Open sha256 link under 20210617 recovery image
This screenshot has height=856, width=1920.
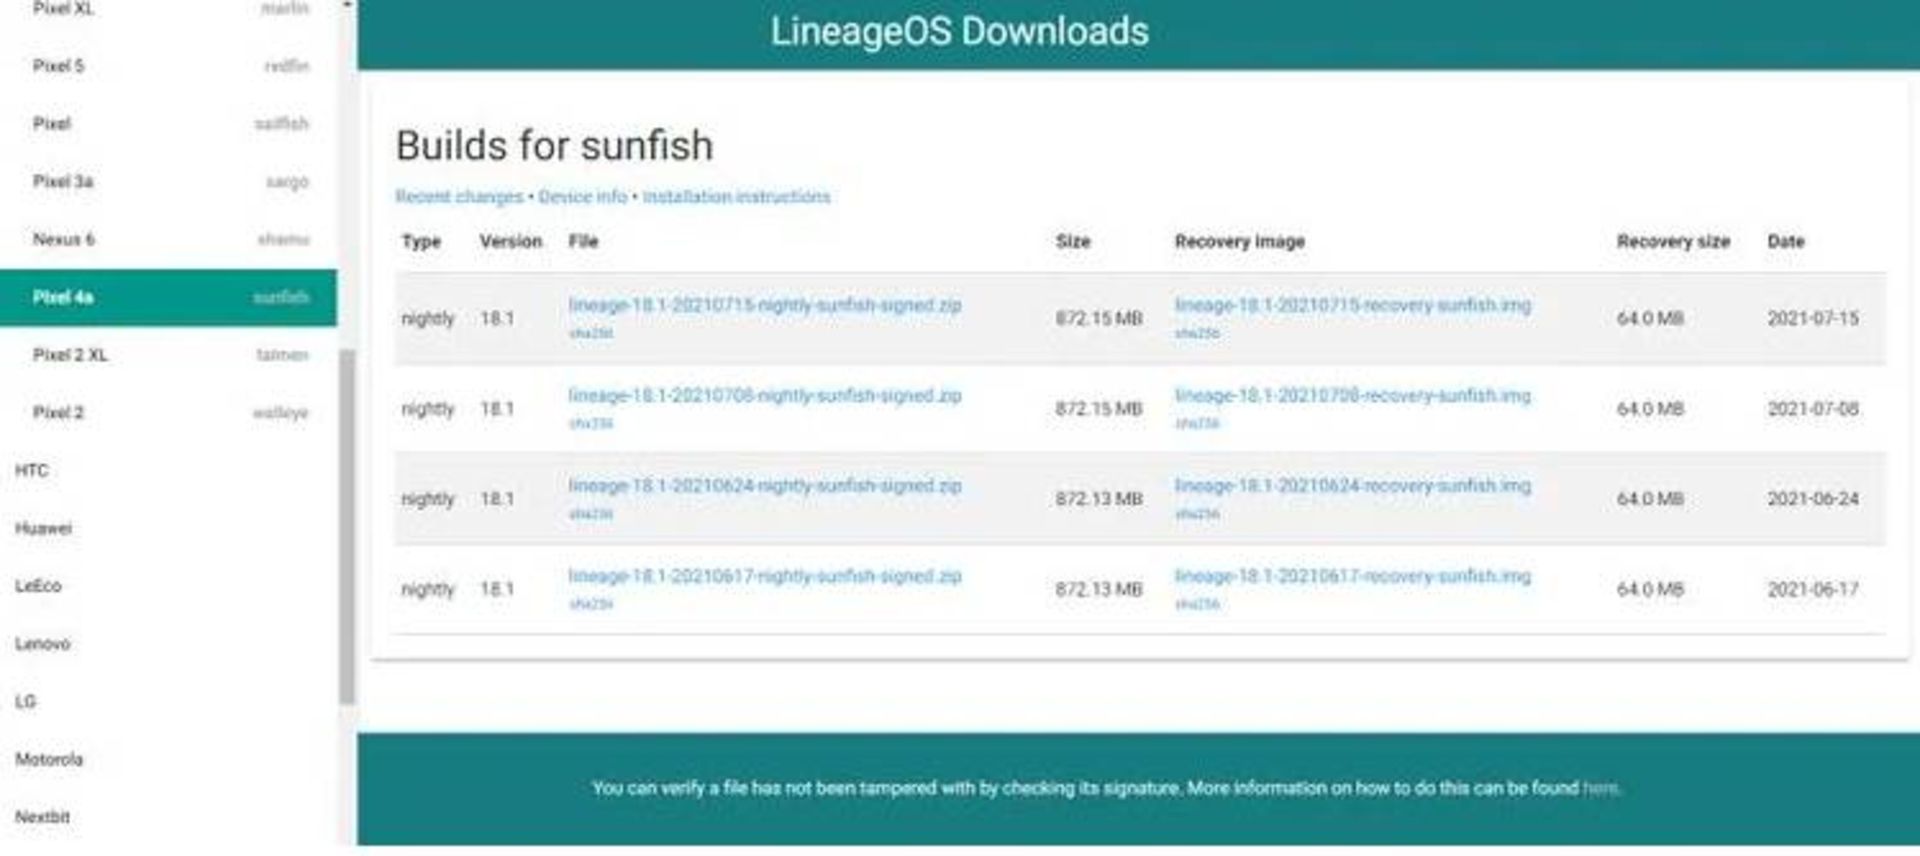coord(1197,605)
